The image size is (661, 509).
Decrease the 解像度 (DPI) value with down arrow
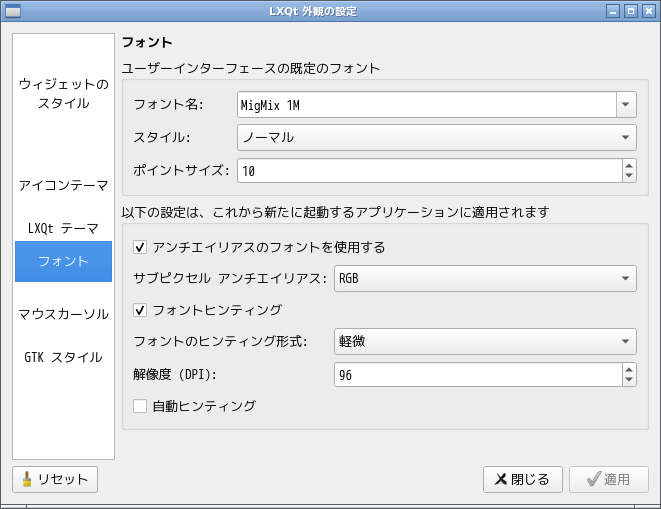[629, 380]
